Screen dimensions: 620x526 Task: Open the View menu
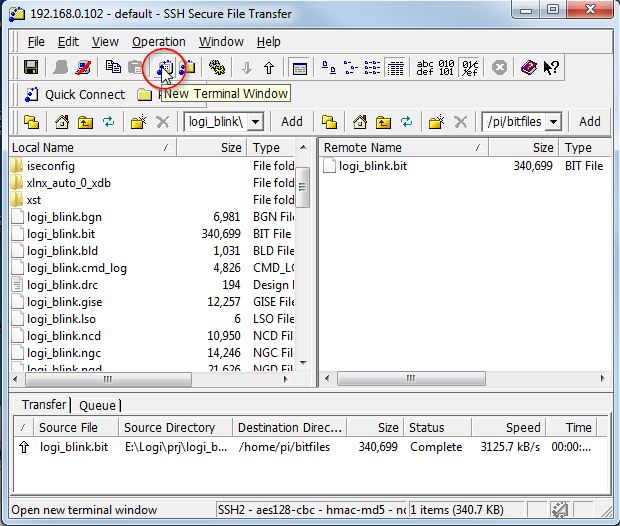pyautogui.click(x=105, y=42)
